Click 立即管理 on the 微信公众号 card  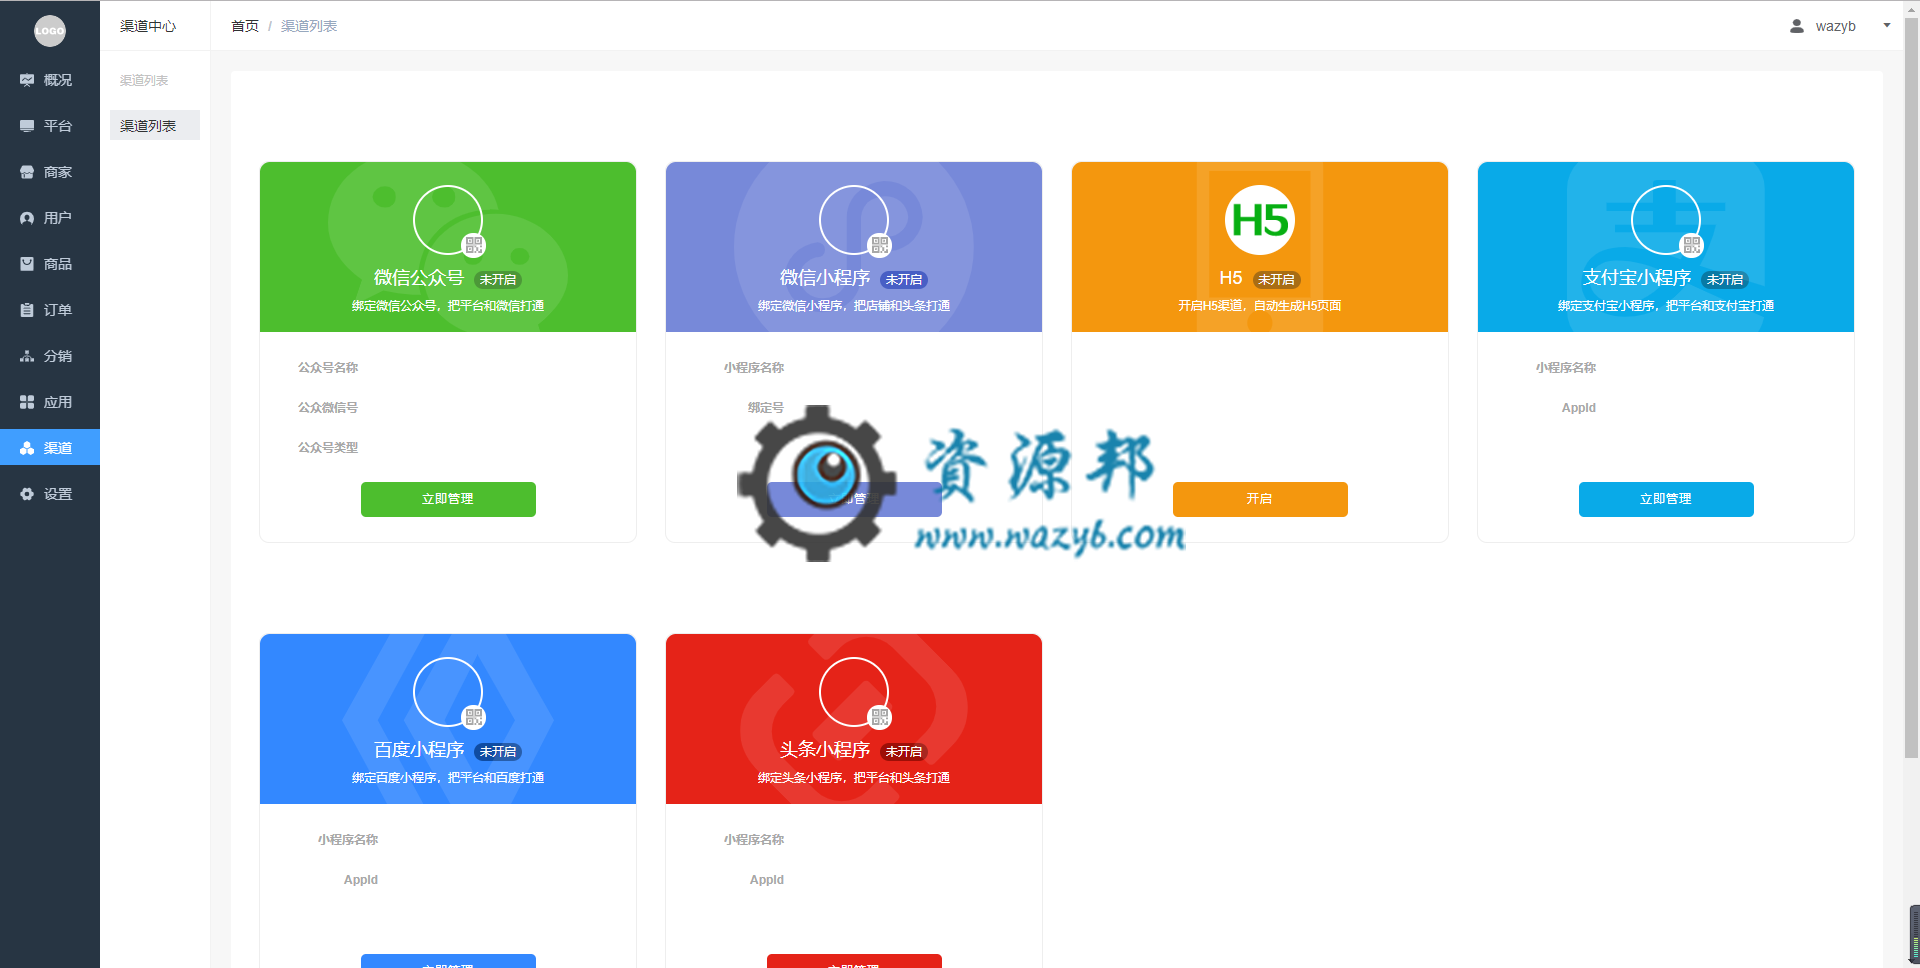tap(448, 499)
